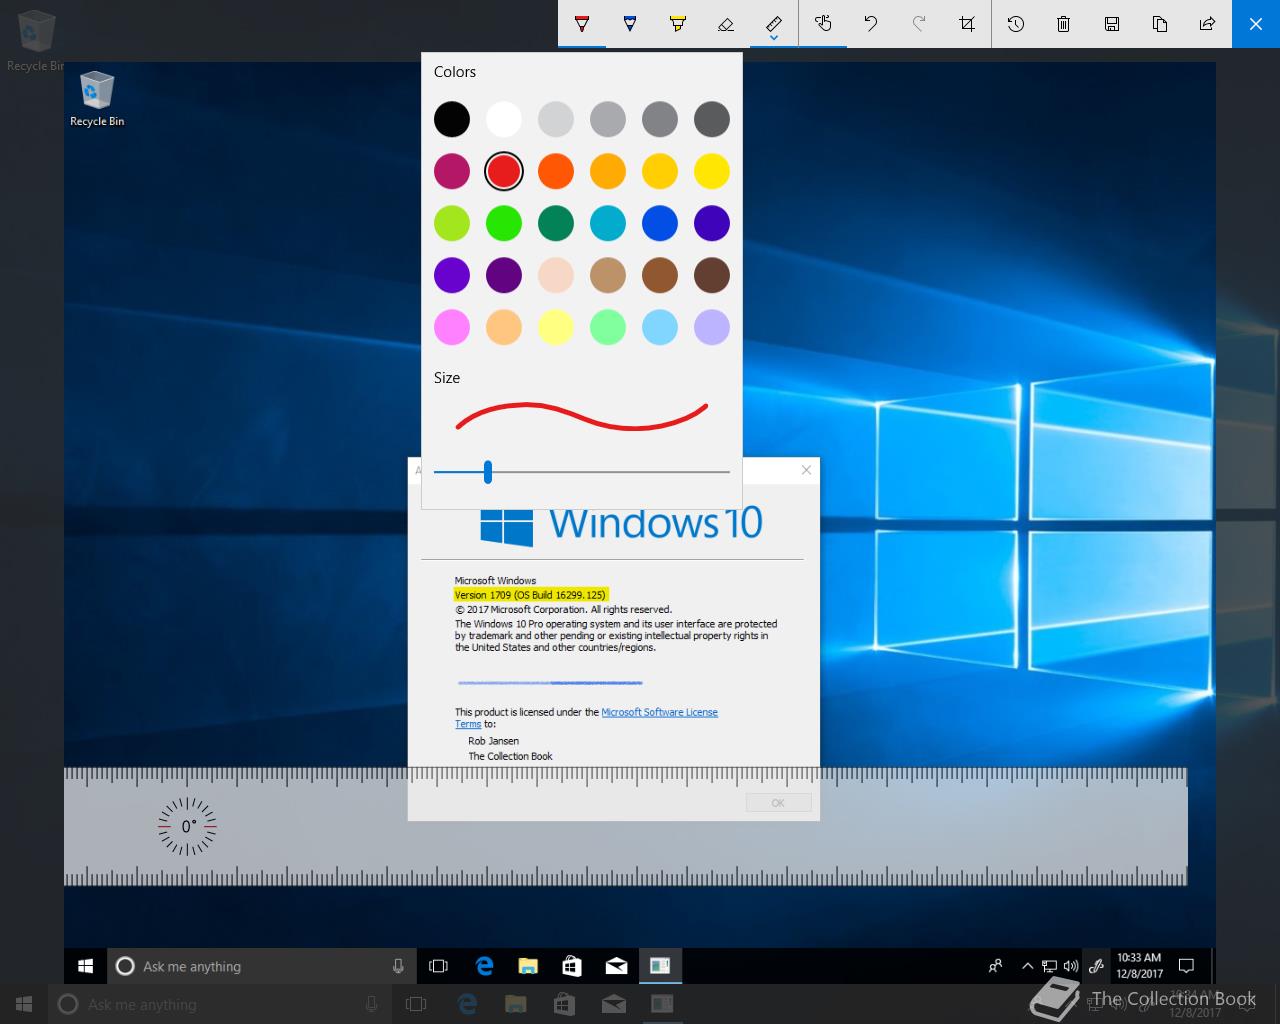
Task: Open Microsoft Store in the bright taskbar
Action: click(x=572, y=966)
